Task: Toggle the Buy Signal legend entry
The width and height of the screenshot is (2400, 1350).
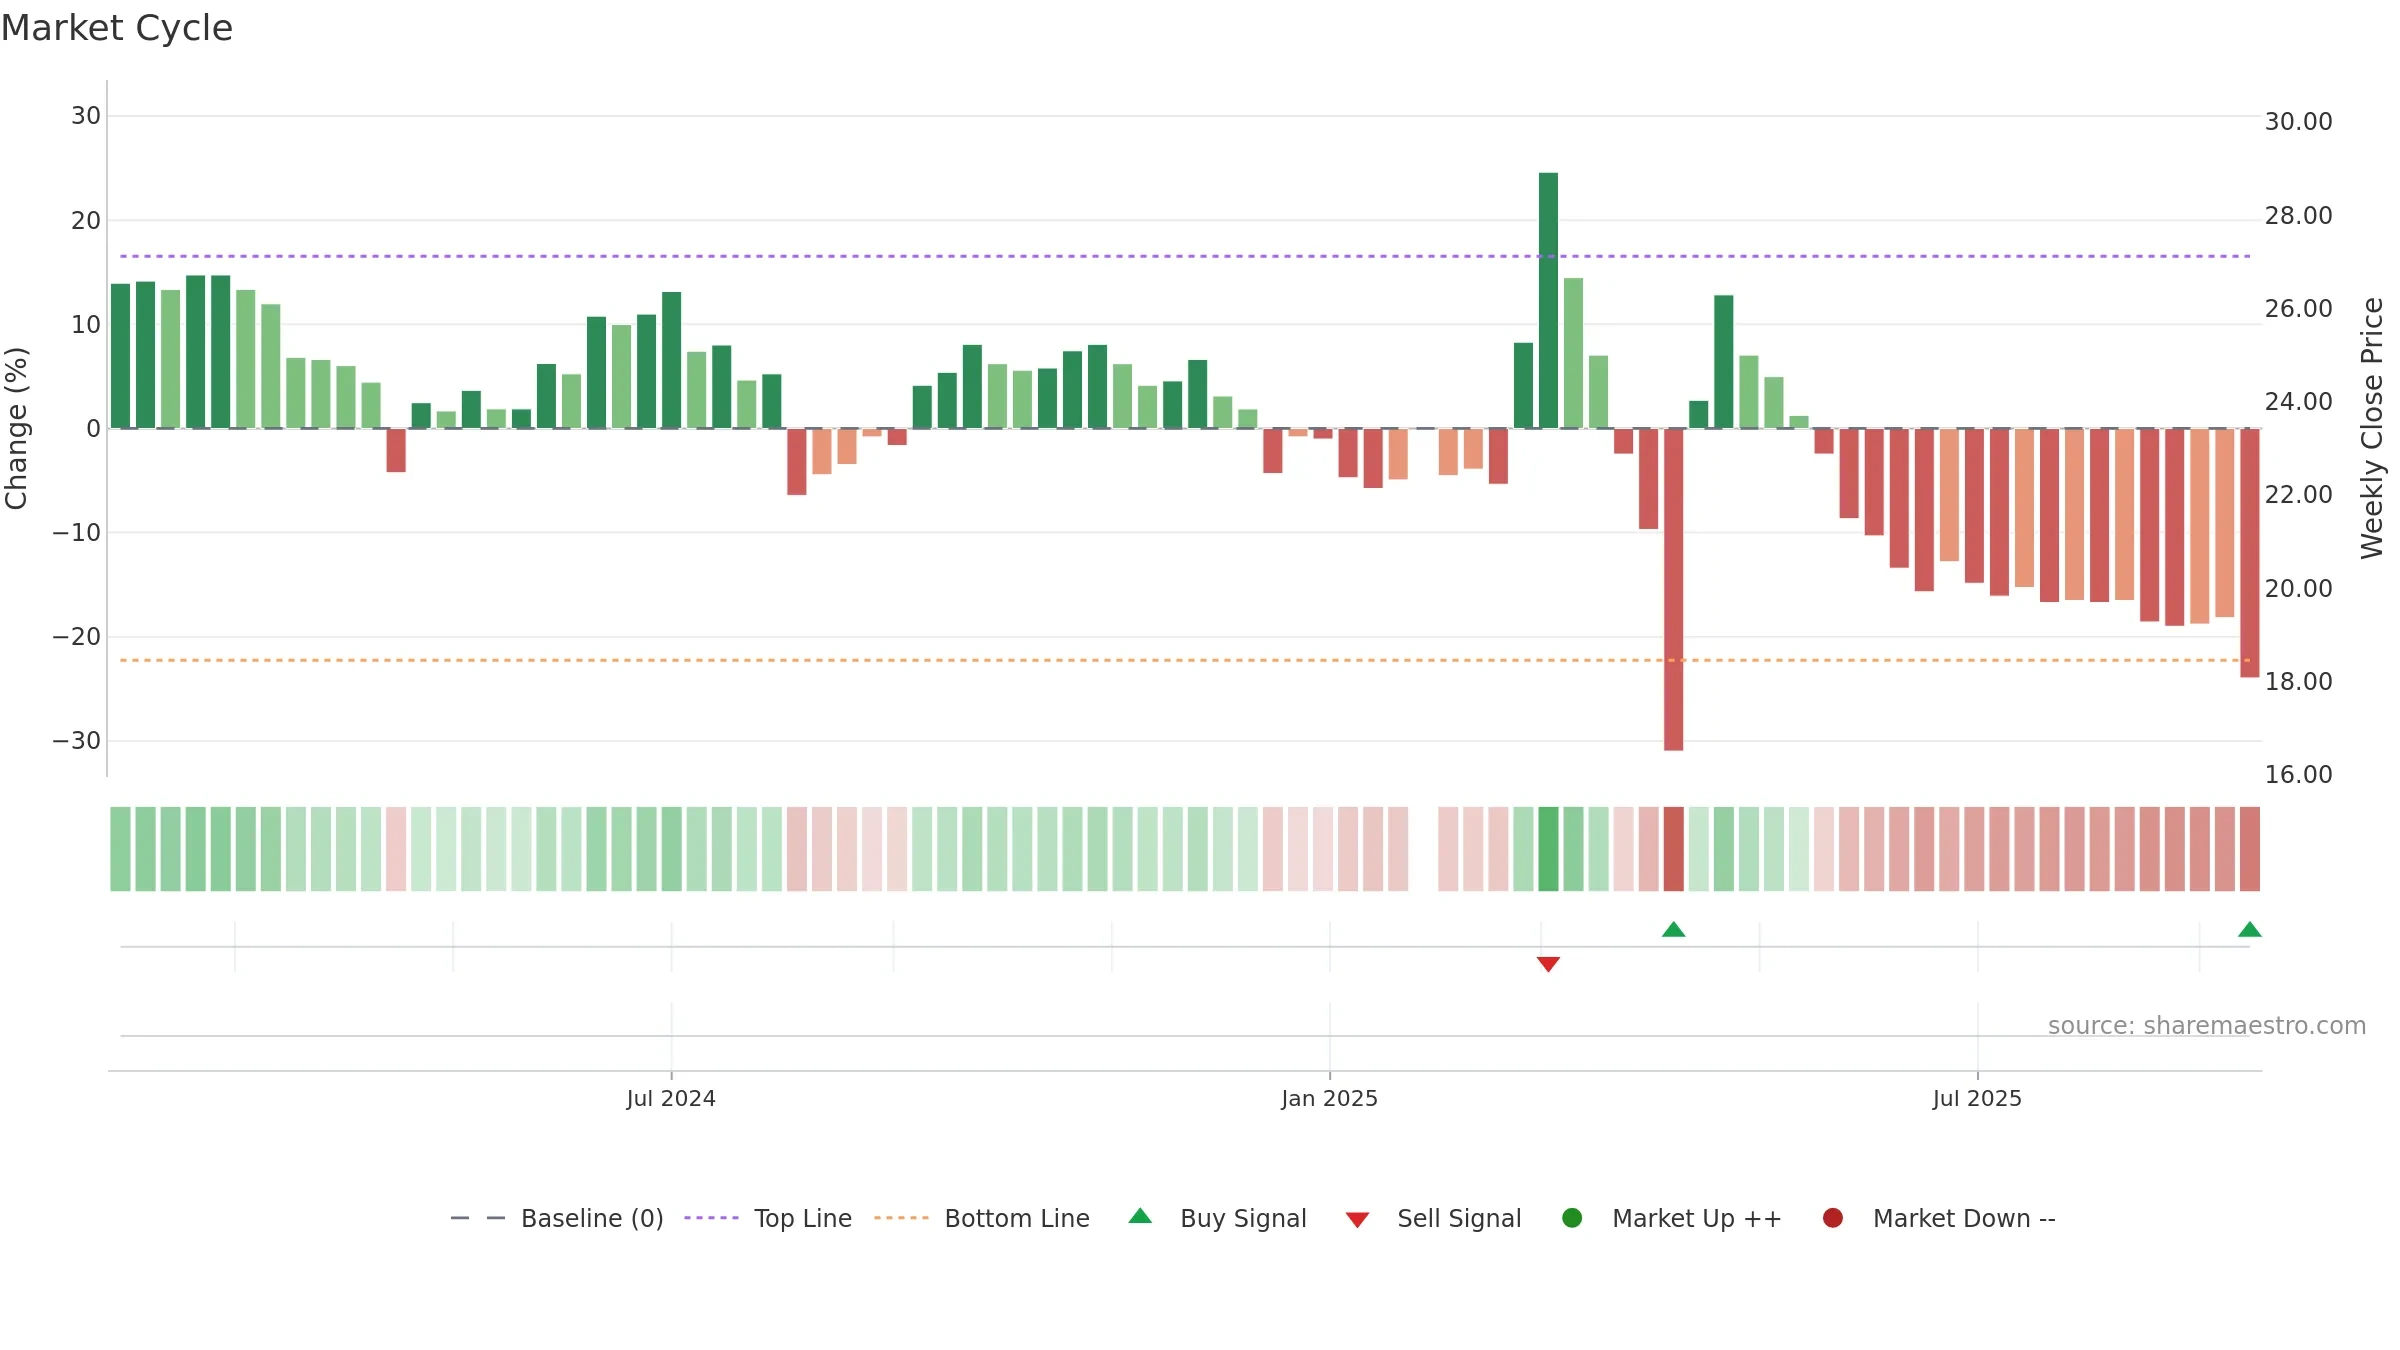Action: (1217, 1218)
